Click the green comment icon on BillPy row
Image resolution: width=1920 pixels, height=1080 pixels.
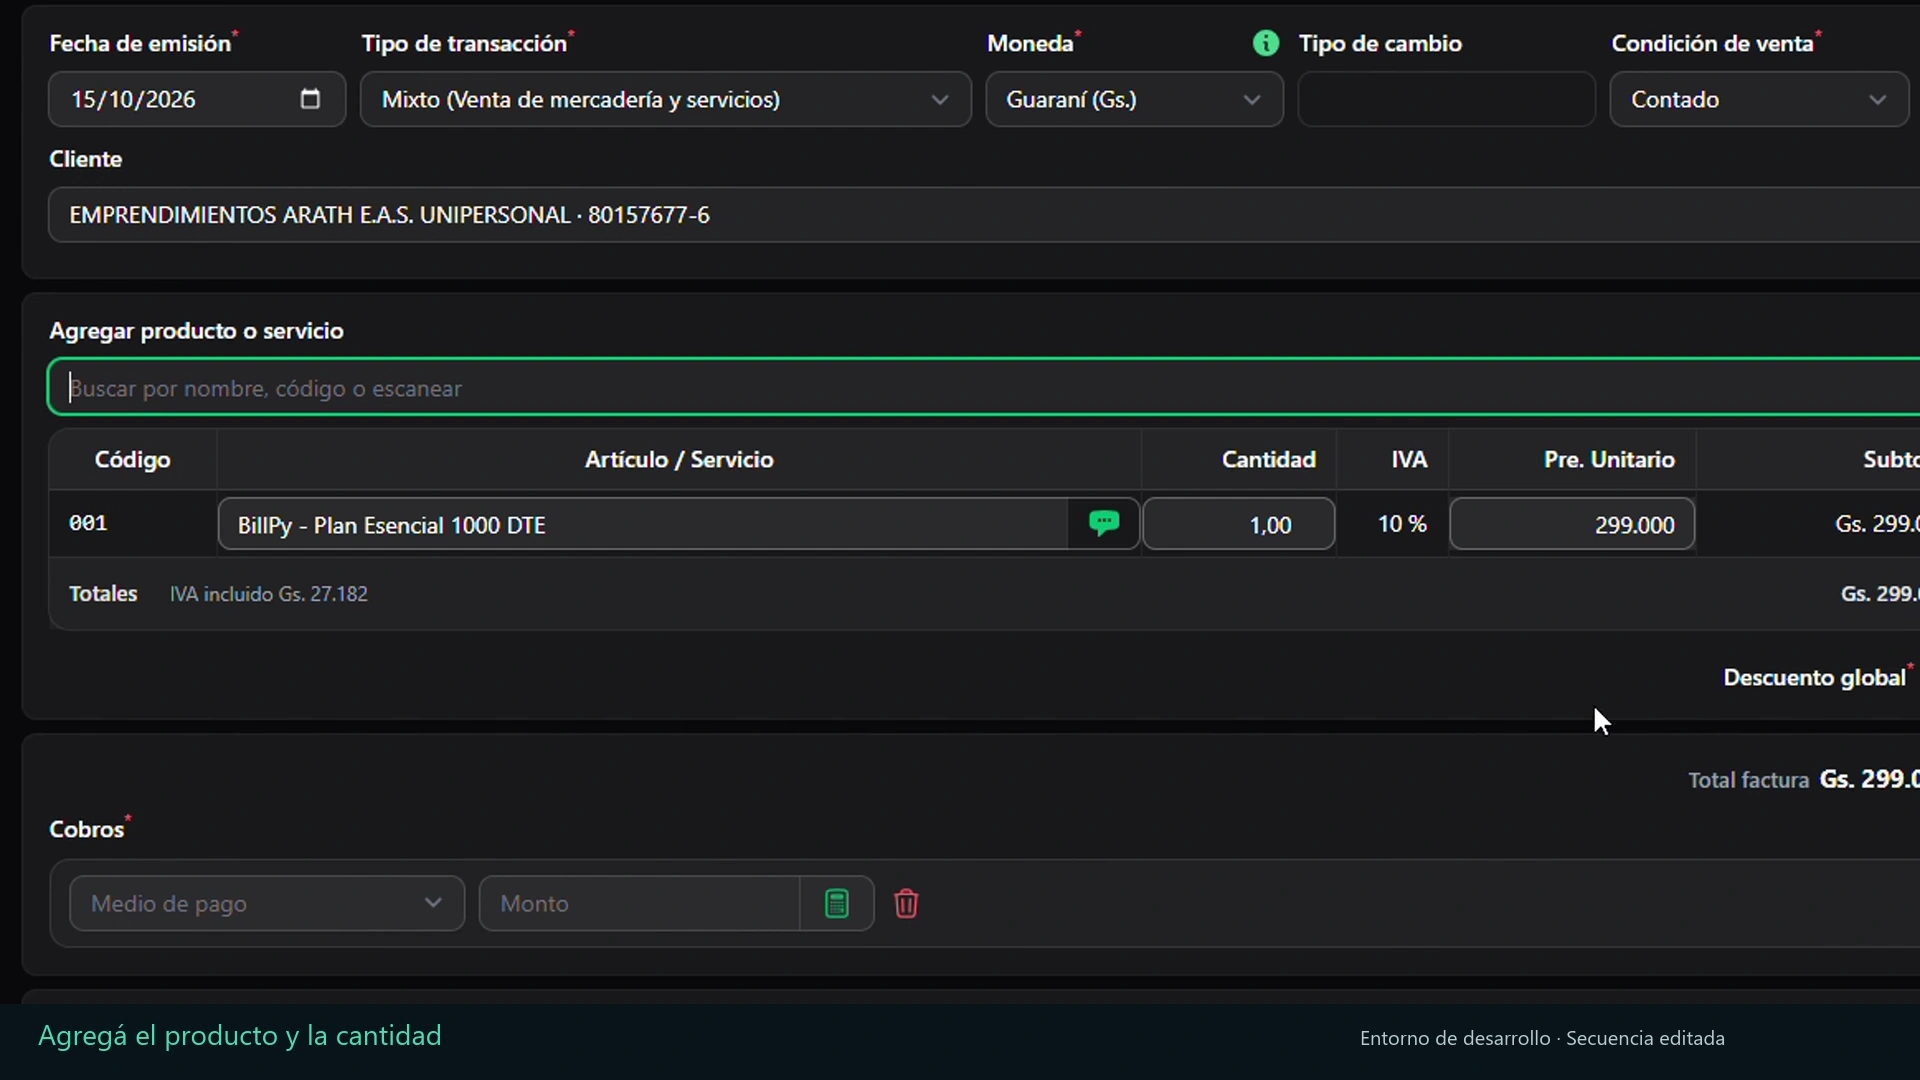(1104, 523)
